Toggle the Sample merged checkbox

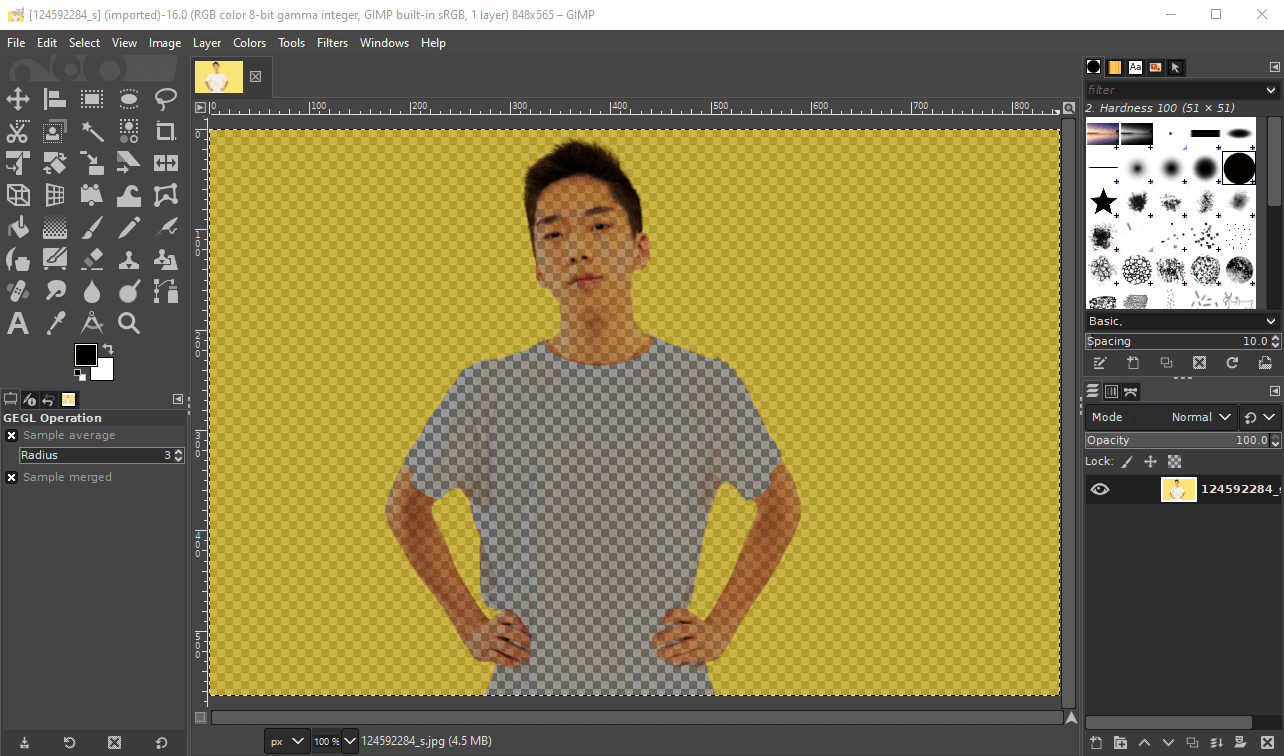[12, 477]
